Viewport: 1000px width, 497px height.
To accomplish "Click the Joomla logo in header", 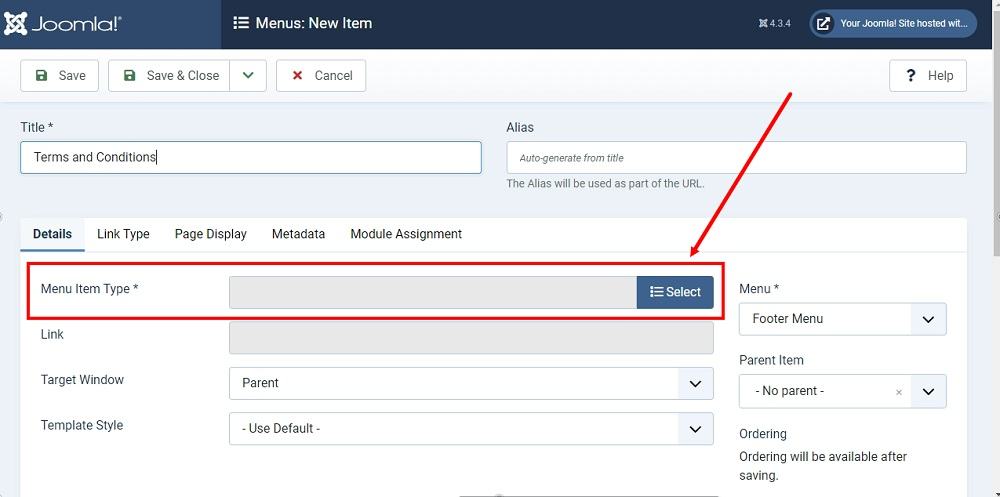I will coord(63,24).
